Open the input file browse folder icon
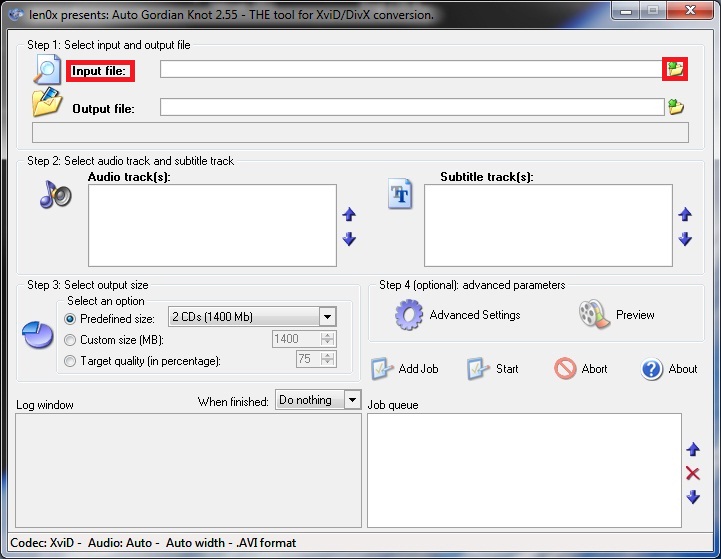This screenshot has height=559, width=721. point(675,69)
